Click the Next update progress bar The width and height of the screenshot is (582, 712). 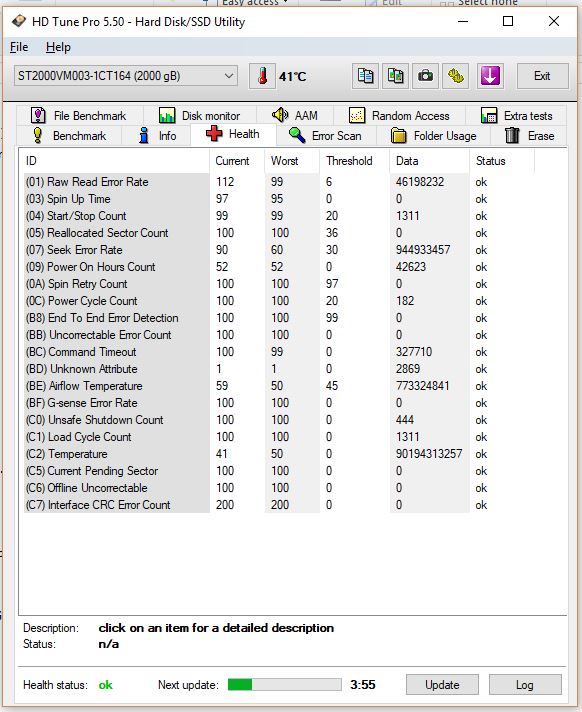pyautogui.click(x=285, y=684)
